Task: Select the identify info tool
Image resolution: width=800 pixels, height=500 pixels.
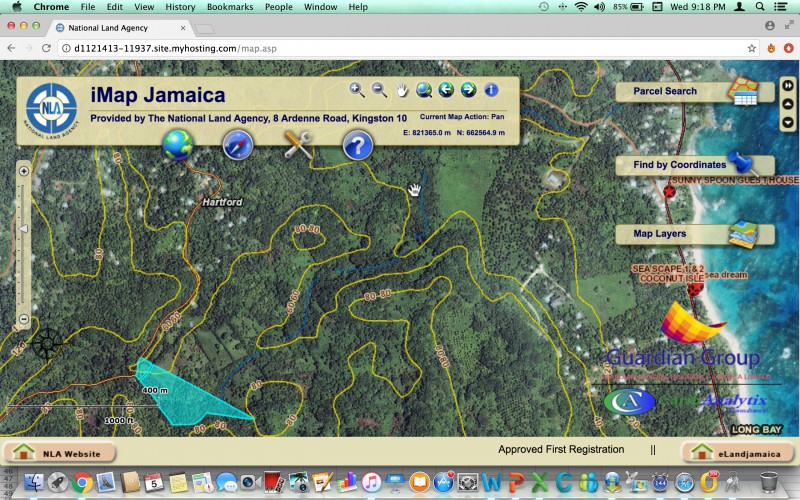Action: [491, 90]
